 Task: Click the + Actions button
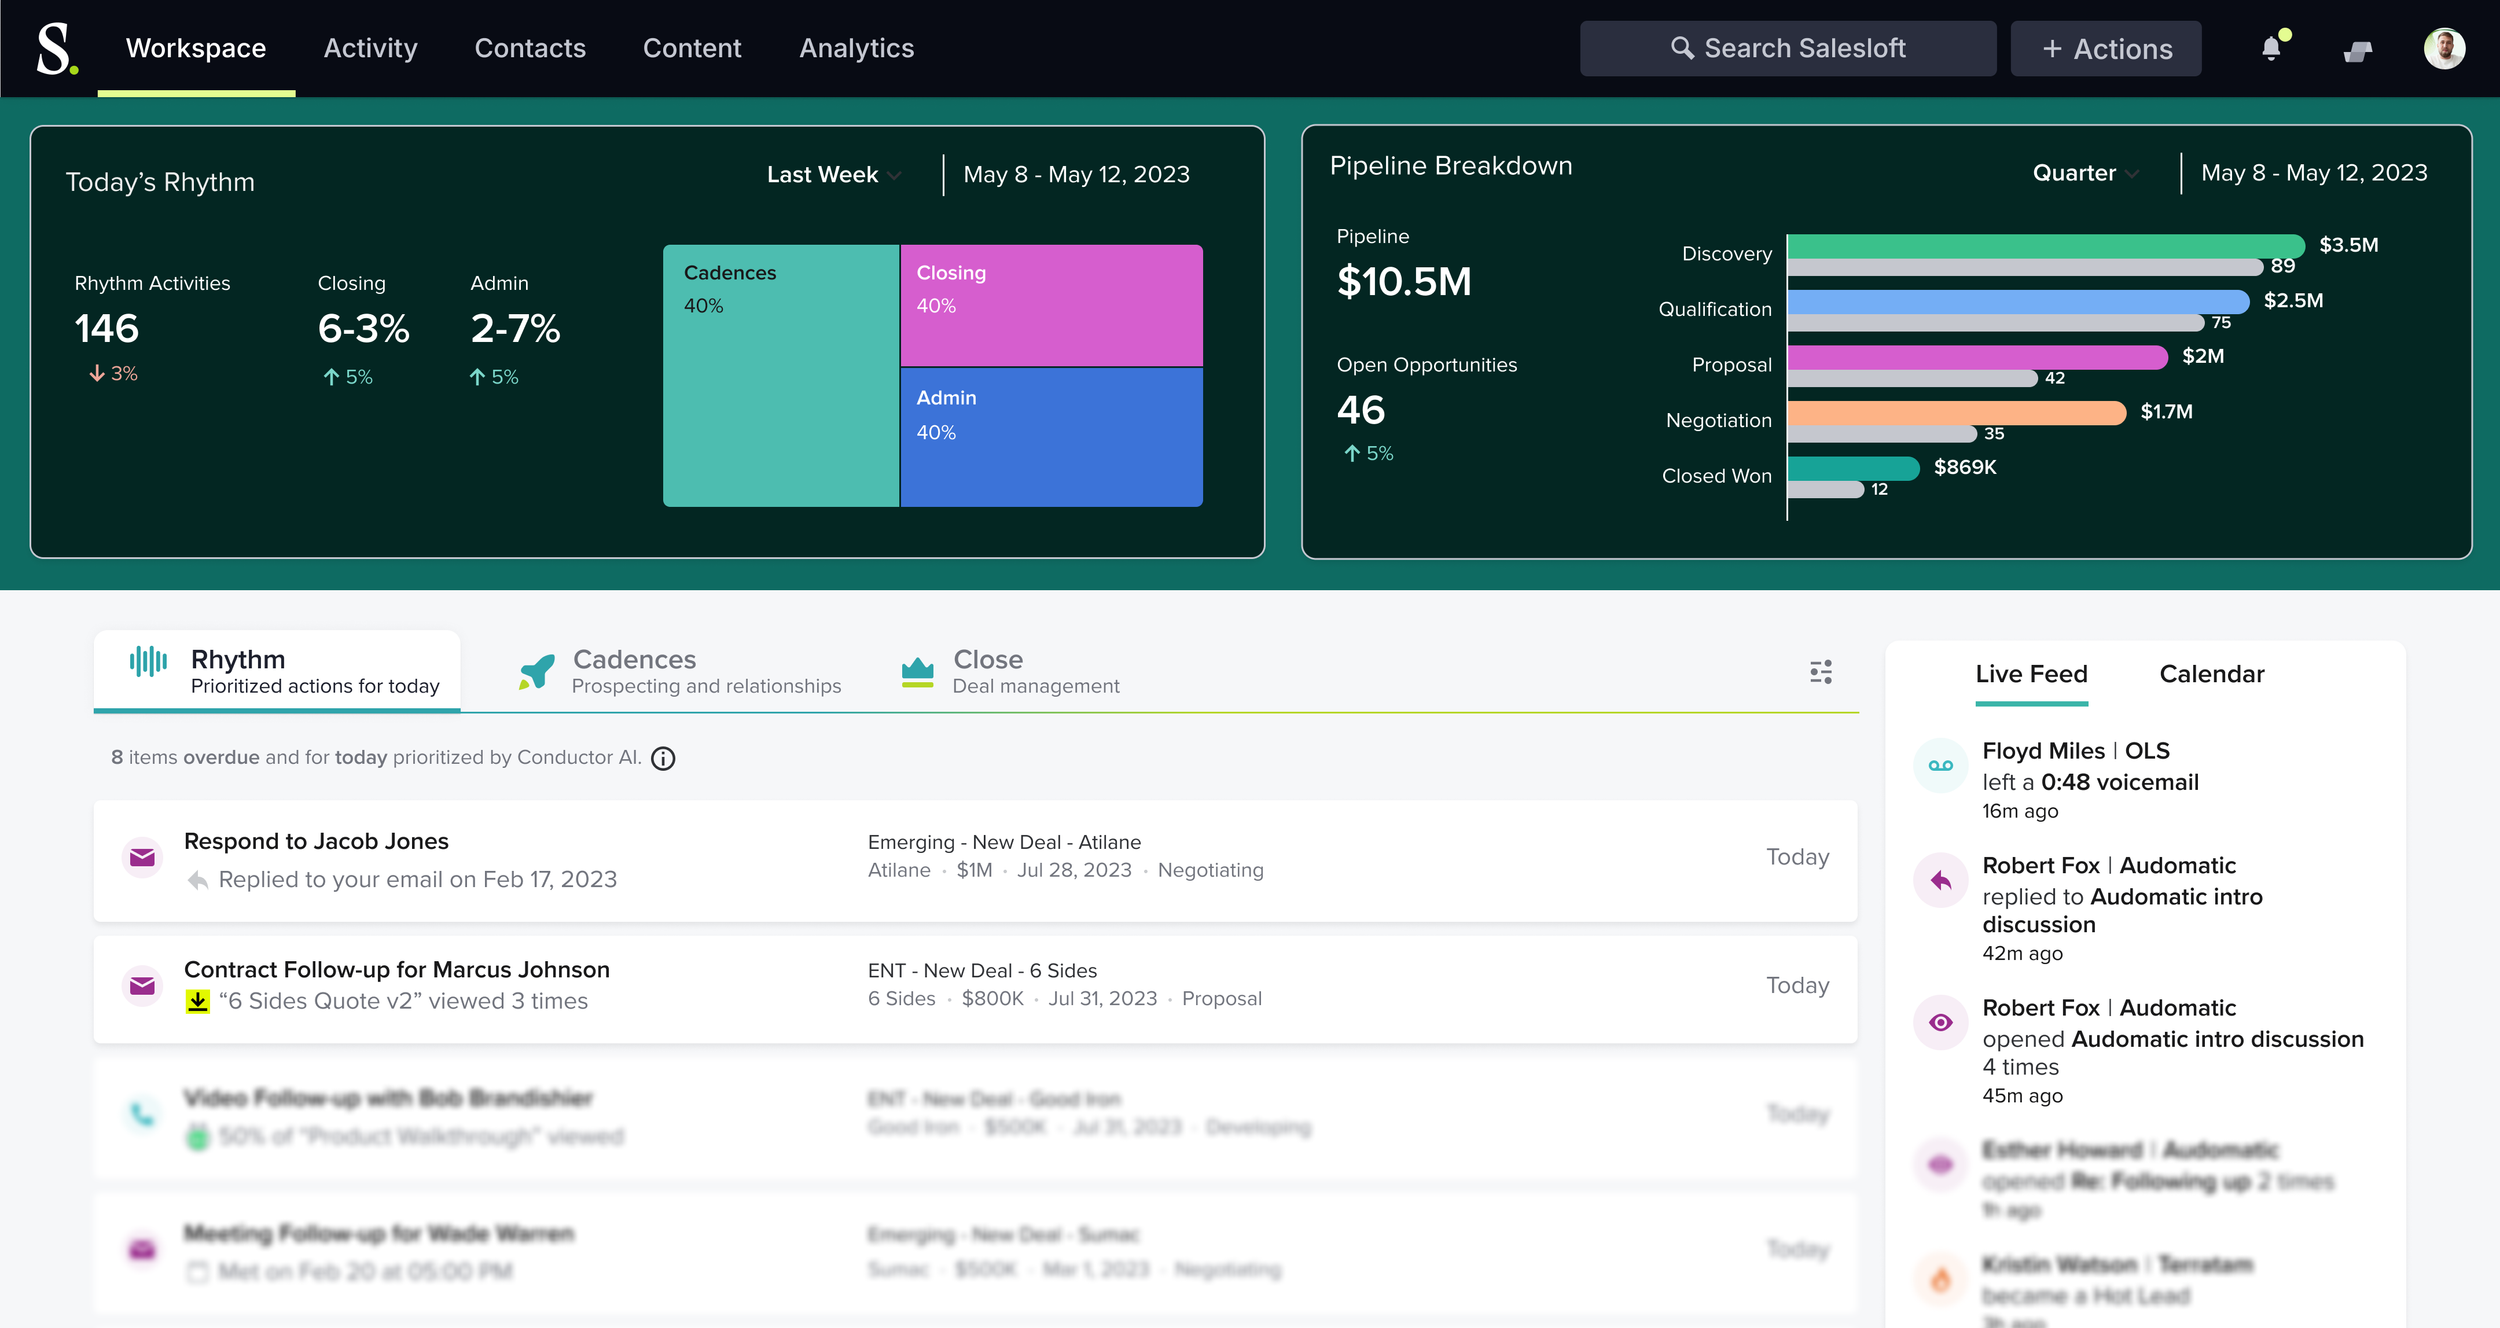click(2105, 47)
